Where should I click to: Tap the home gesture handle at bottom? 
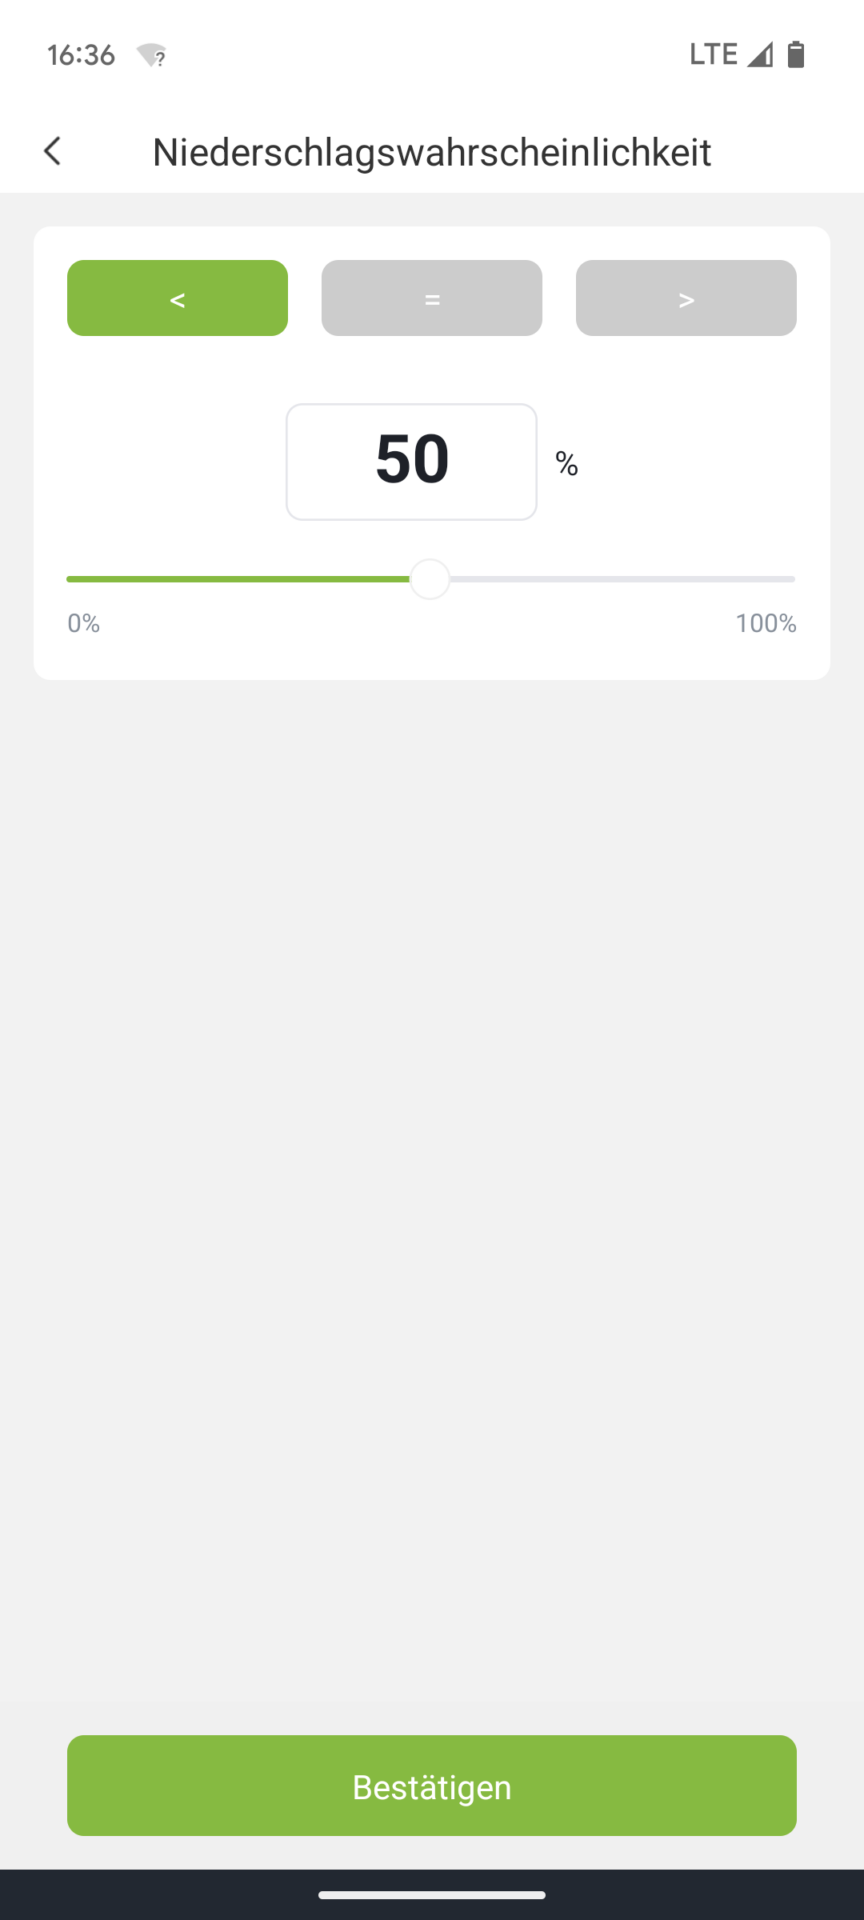[x=432, y=1894]
